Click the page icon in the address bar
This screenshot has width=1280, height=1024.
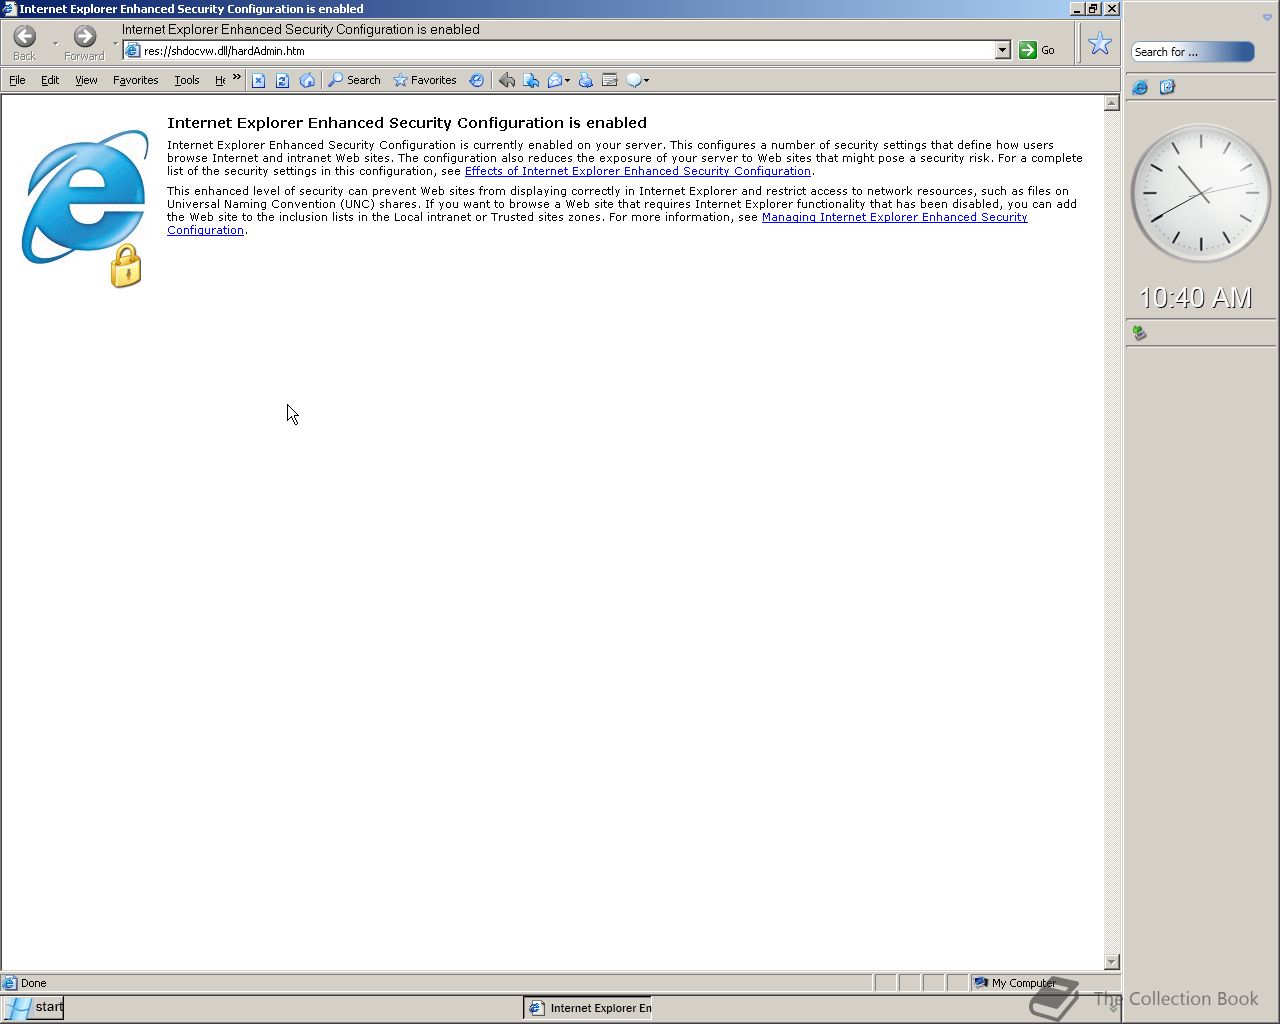(x=133, y=50)
